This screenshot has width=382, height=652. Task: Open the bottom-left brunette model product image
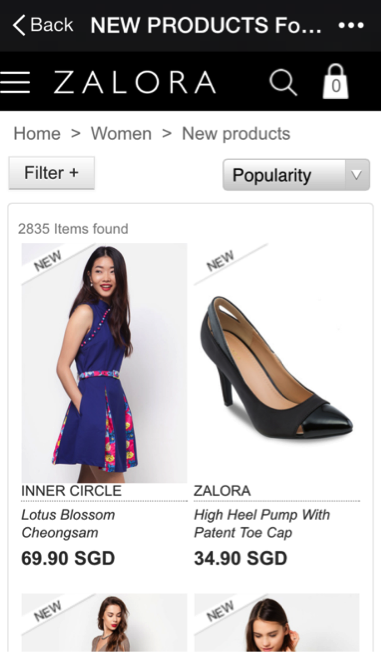click(x=104, y=622)
